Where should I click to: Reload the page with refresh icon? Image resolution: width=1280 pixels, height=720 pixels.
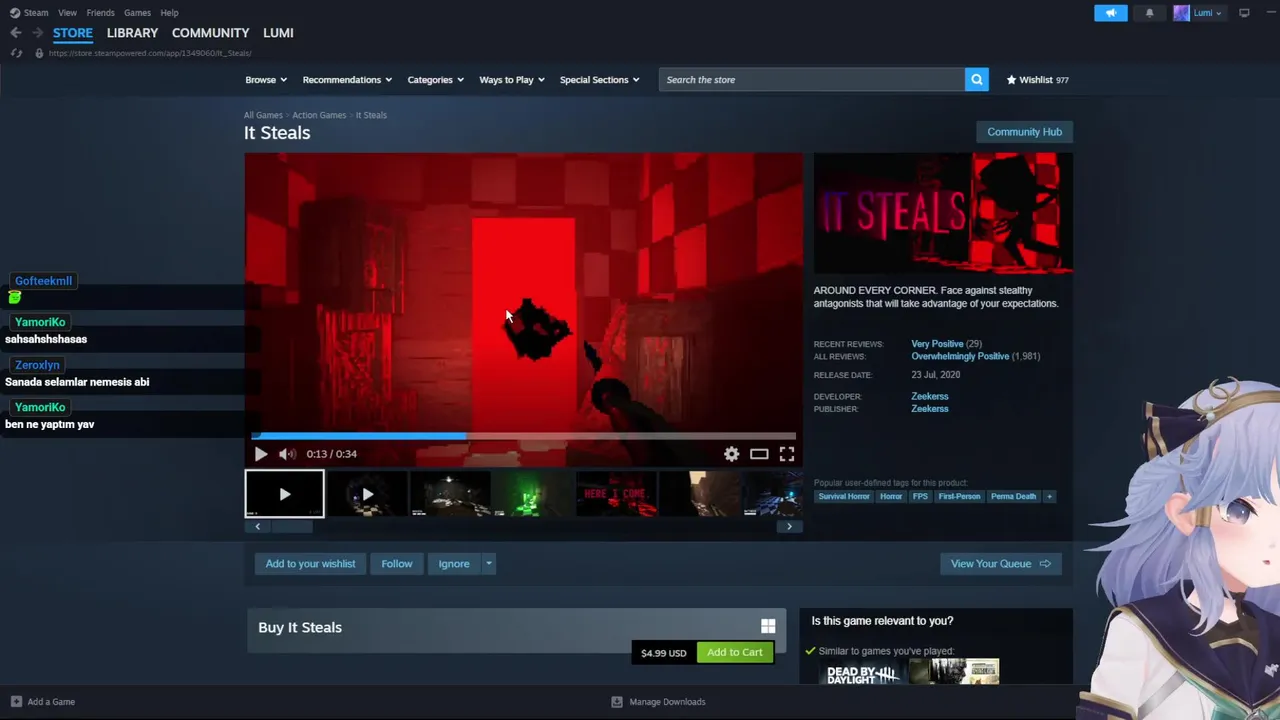(16, 53)
